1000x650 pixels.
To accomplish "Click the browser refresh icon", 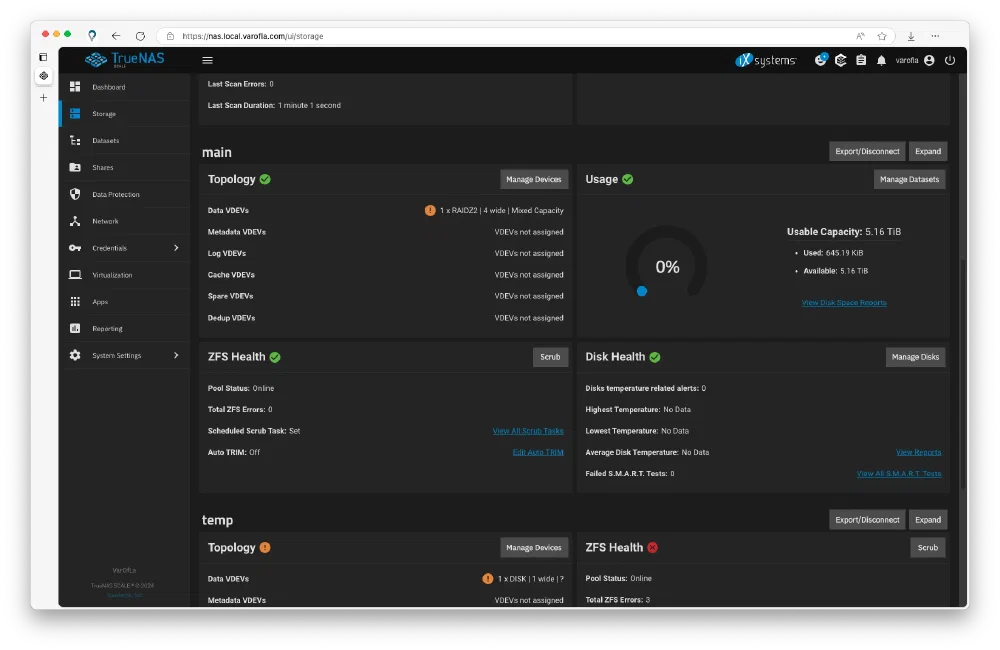I will click(x=140, y=36).
